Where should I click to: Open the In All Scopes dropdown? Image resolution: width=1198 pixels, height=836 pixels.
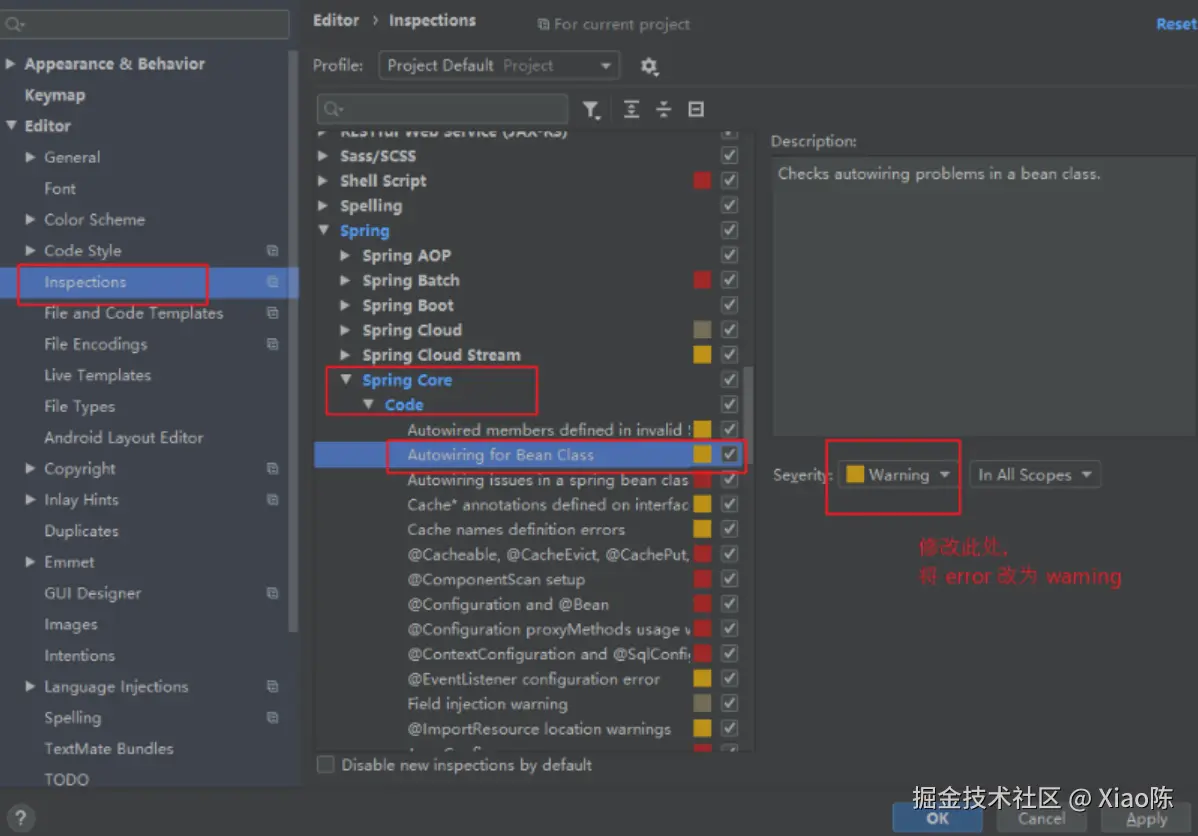(x=1034, y=475)
